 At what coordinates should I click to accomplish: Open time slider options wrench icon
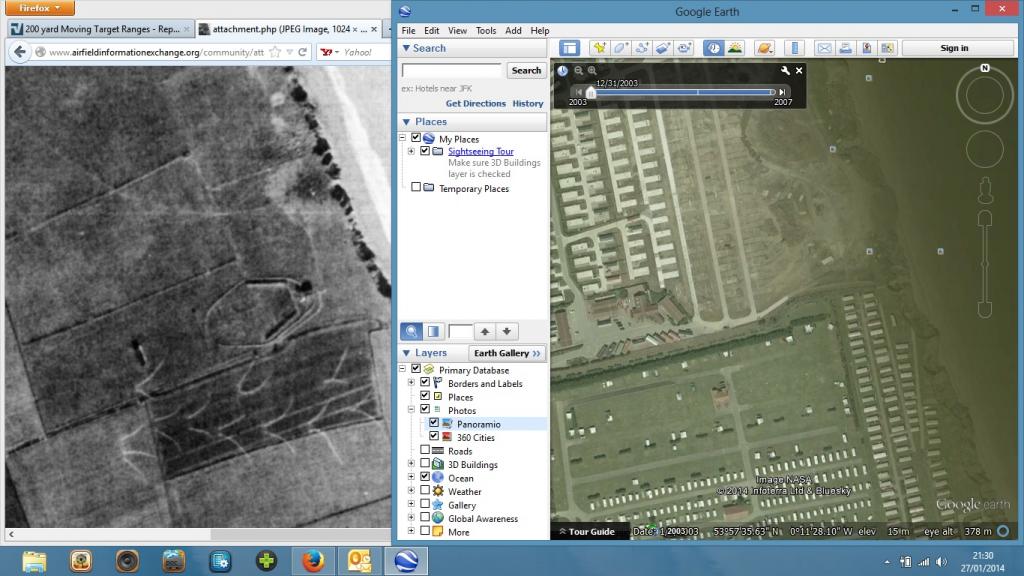tap(785, 71)
